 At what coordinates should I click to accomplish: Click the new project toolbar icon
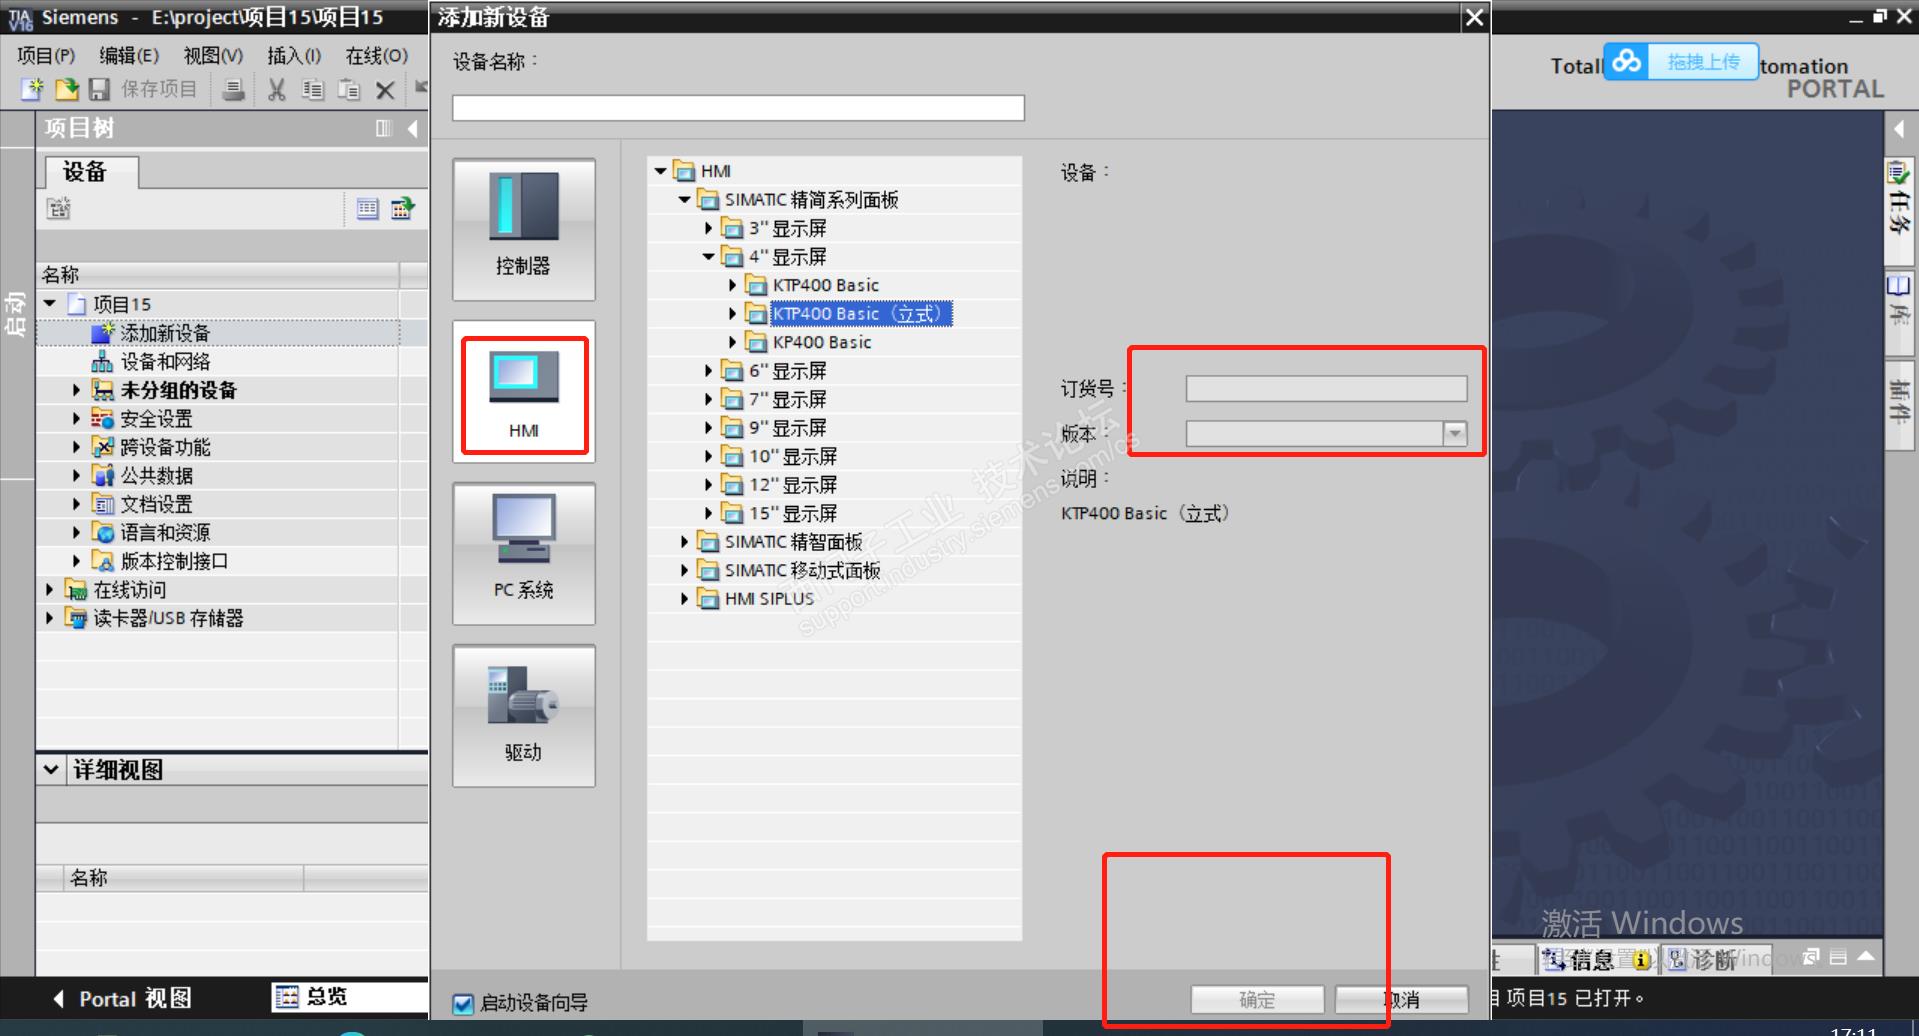pos(33,90)
